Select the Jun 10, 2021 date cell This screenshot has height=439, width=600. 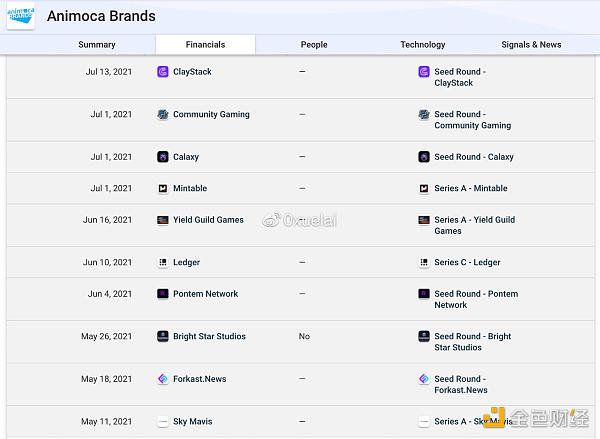tap(107, 262)
